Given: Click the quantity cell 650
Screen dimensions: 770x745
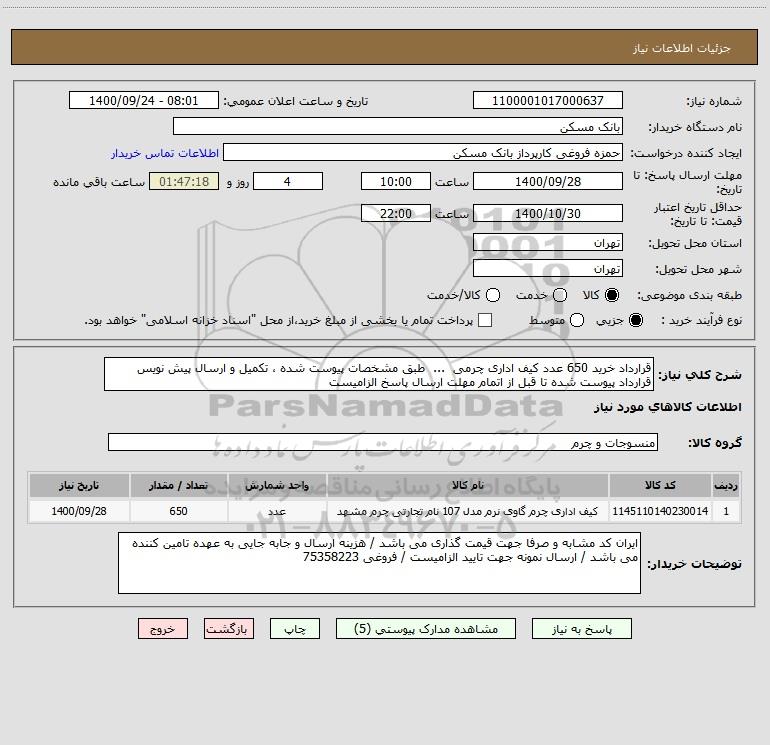Looking at the screenshot, I should click(x=178, y=511).
